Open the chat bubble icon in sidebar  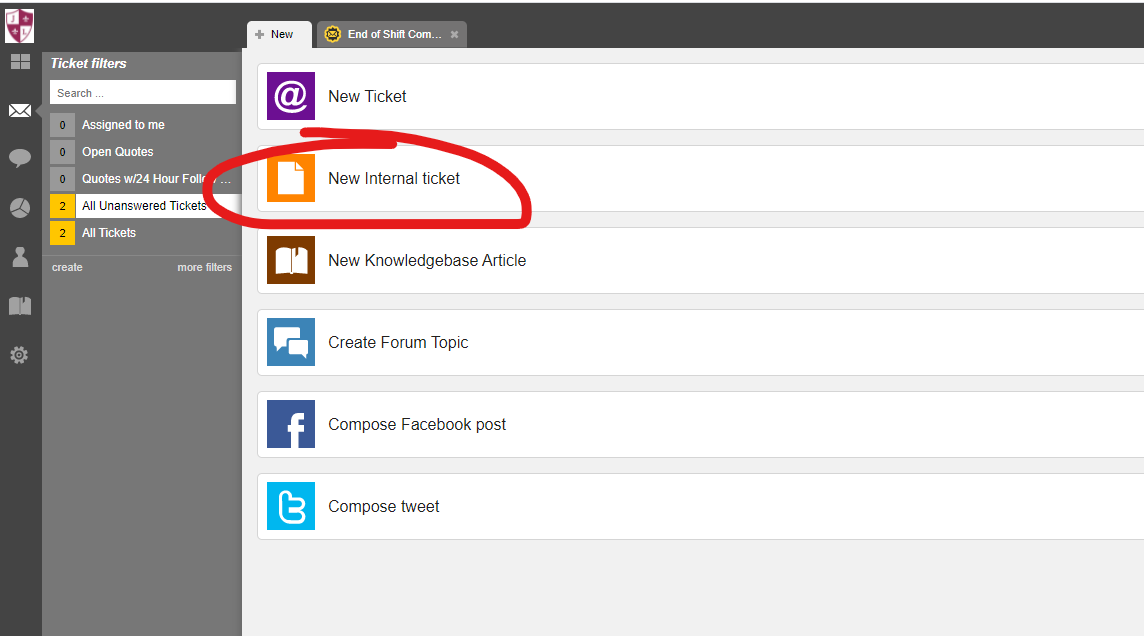20,158
